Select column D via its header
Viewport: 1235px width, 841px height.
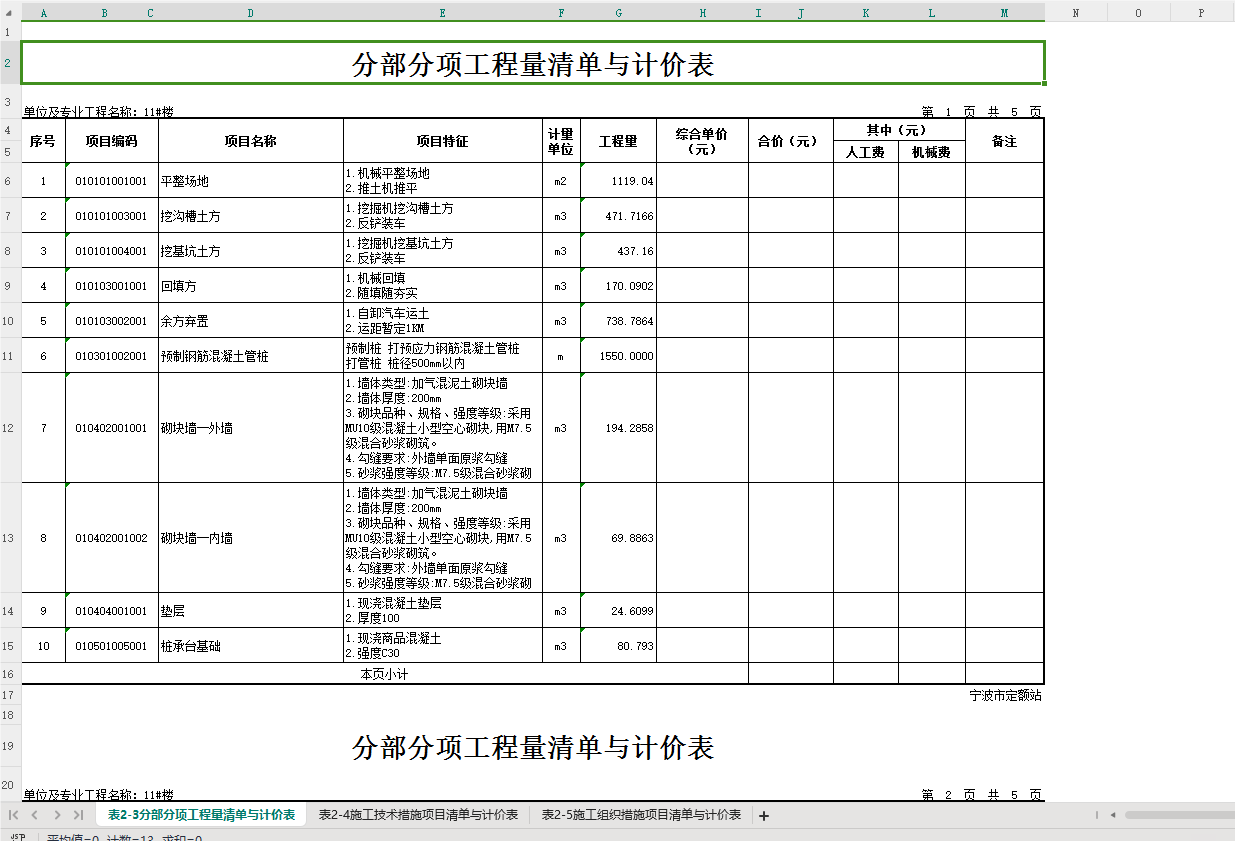(250, 13)
